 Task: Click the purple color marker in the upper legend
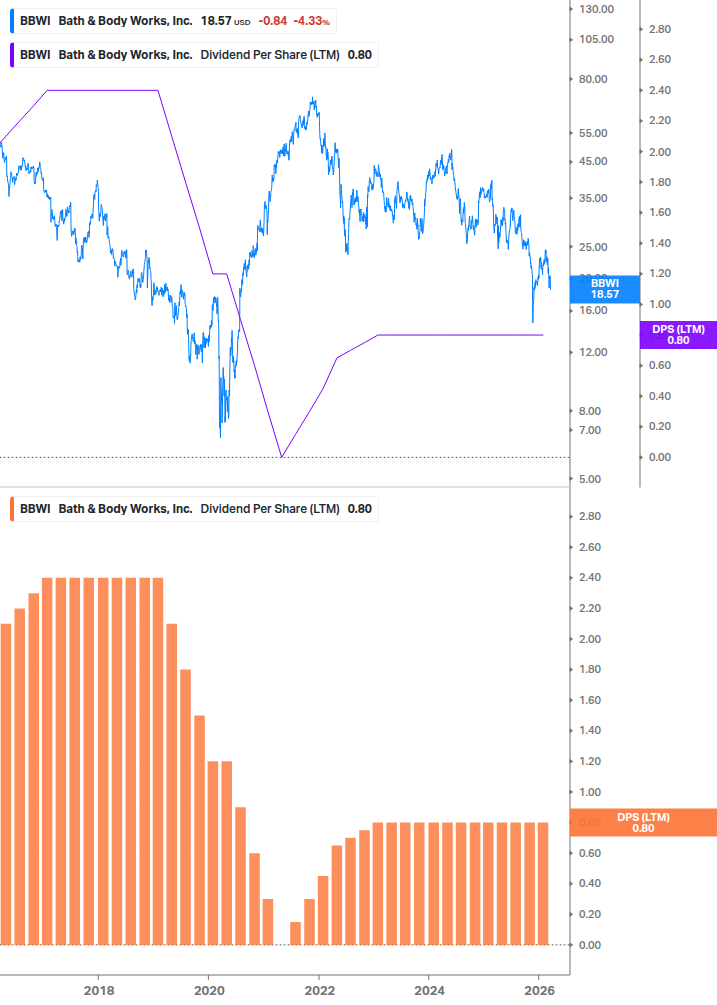coord(11,54)
